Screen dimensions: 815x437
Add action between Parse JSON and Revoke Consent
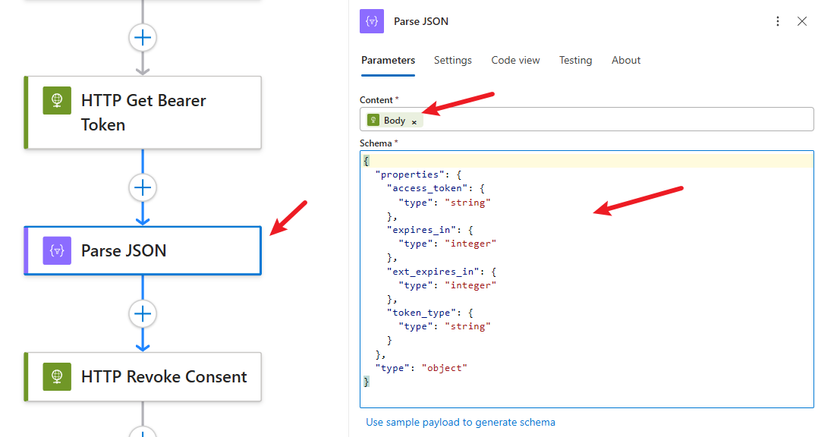(143, 313)
